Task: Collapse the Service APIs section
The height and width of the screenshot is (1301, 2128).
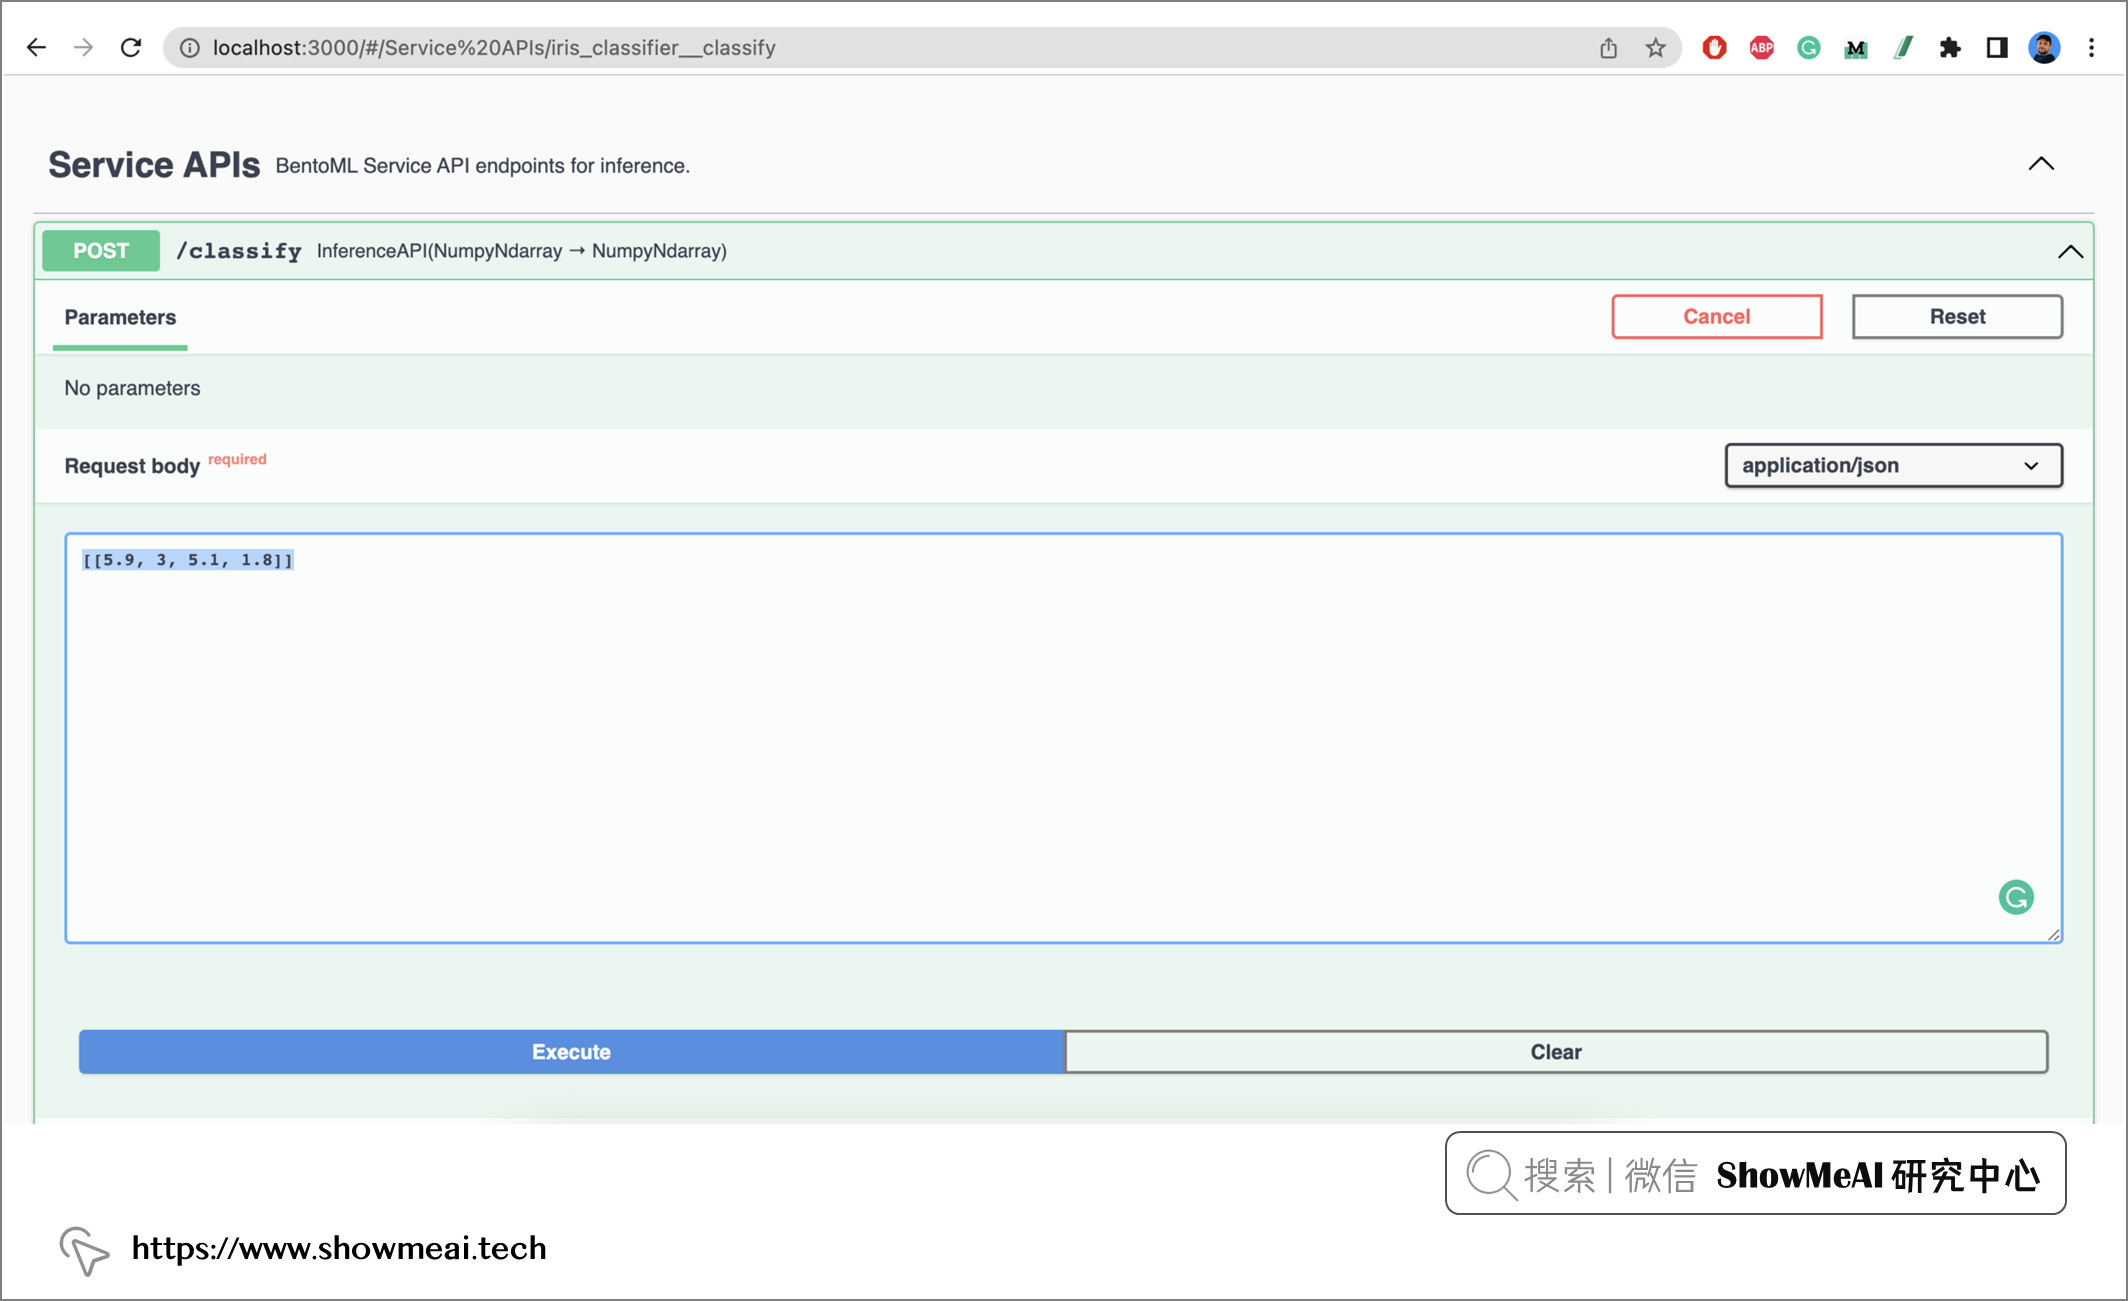Action: [x=2041, y=164]
